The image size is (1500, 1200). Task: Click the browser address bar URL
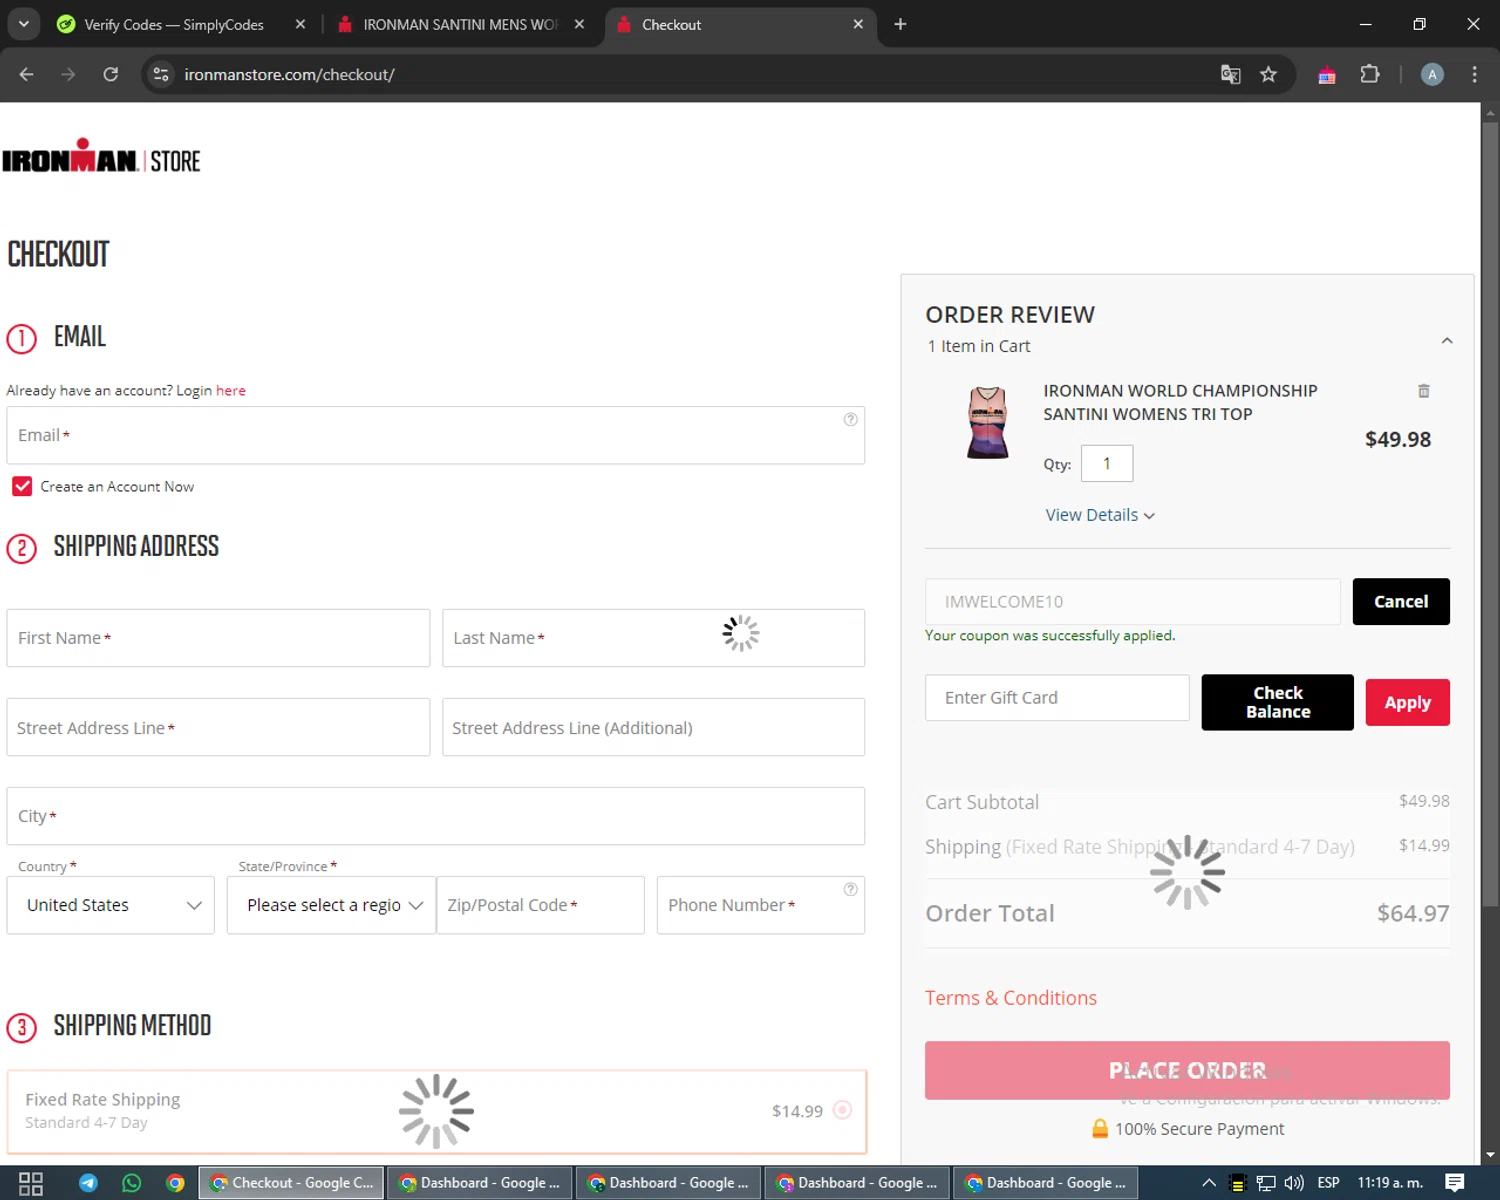(289, 75)
